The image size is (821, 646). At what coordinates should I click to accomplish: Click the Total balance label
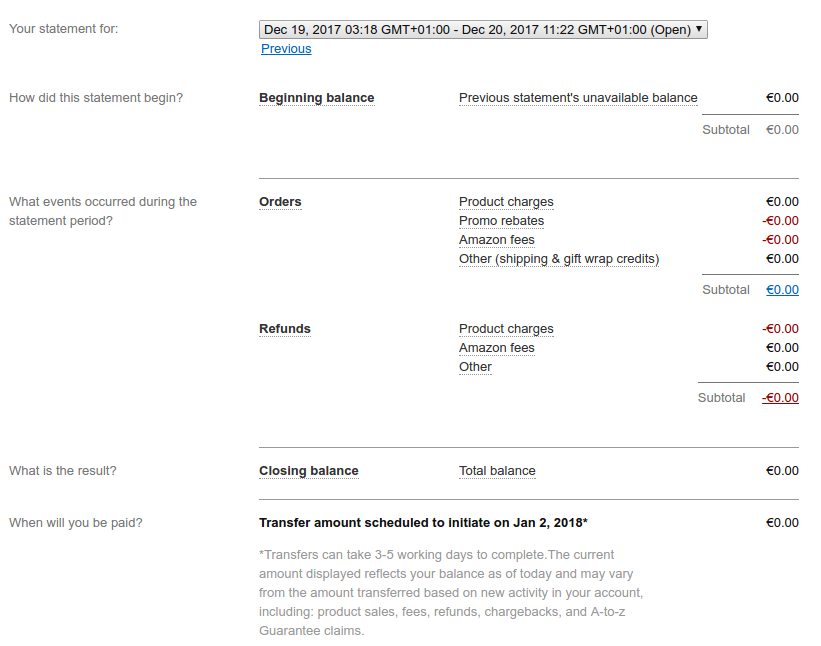tap(497, 471)
